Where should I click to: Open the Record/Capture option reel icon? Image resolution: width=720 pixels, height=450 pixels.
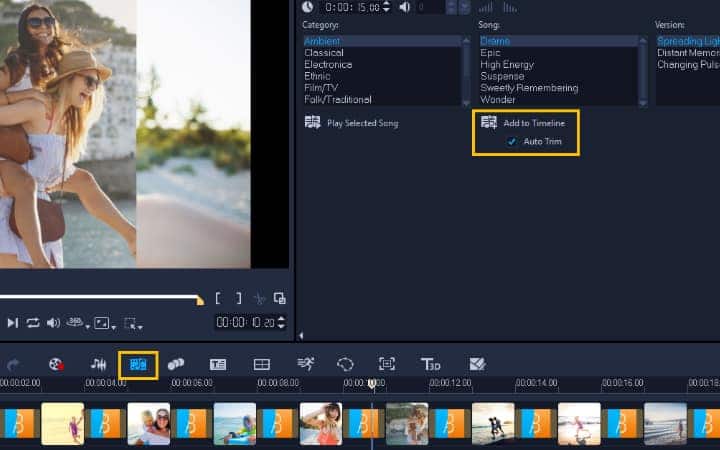(57, 364)
